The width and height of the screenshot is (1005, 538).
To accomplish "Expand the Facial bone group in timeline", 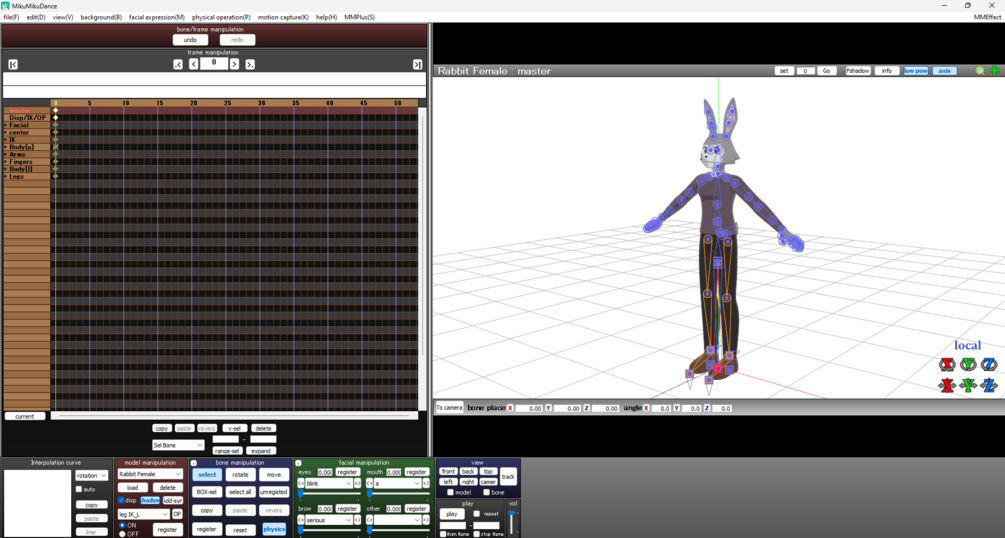I will click(6, 125).
